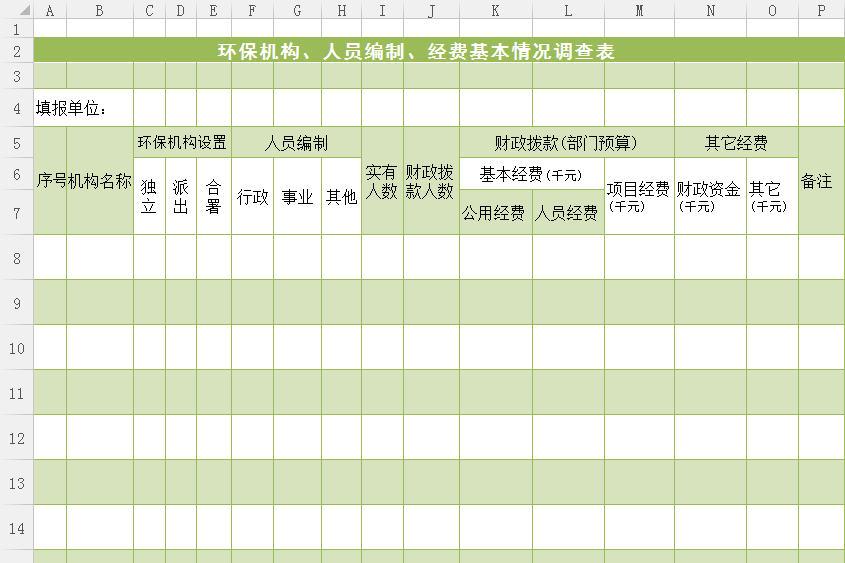Click the 独立 cell
The width and height of the screenshot is (845, 563).
[149, 196]
